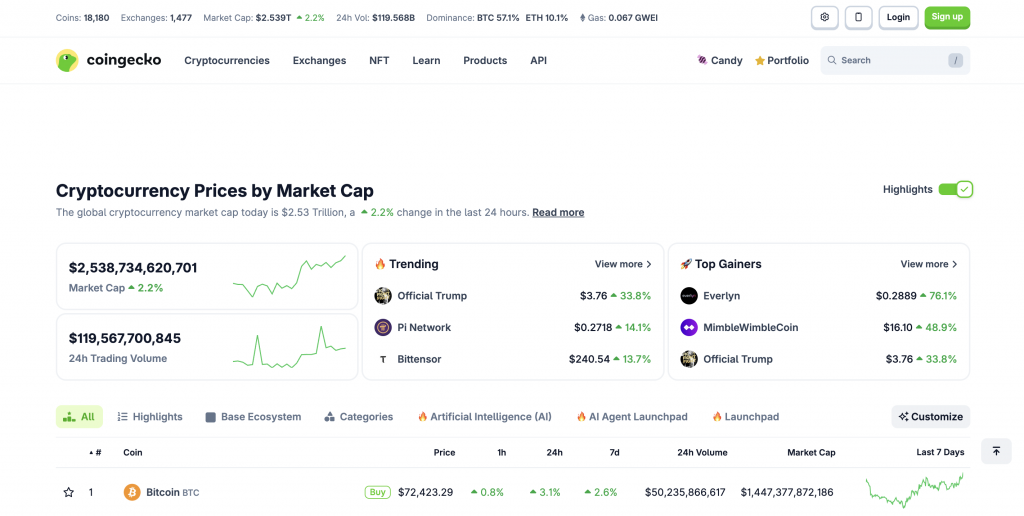Click the Everlyn coin icon
Viewport: 1024px width, 516px height.
[689, 296]
